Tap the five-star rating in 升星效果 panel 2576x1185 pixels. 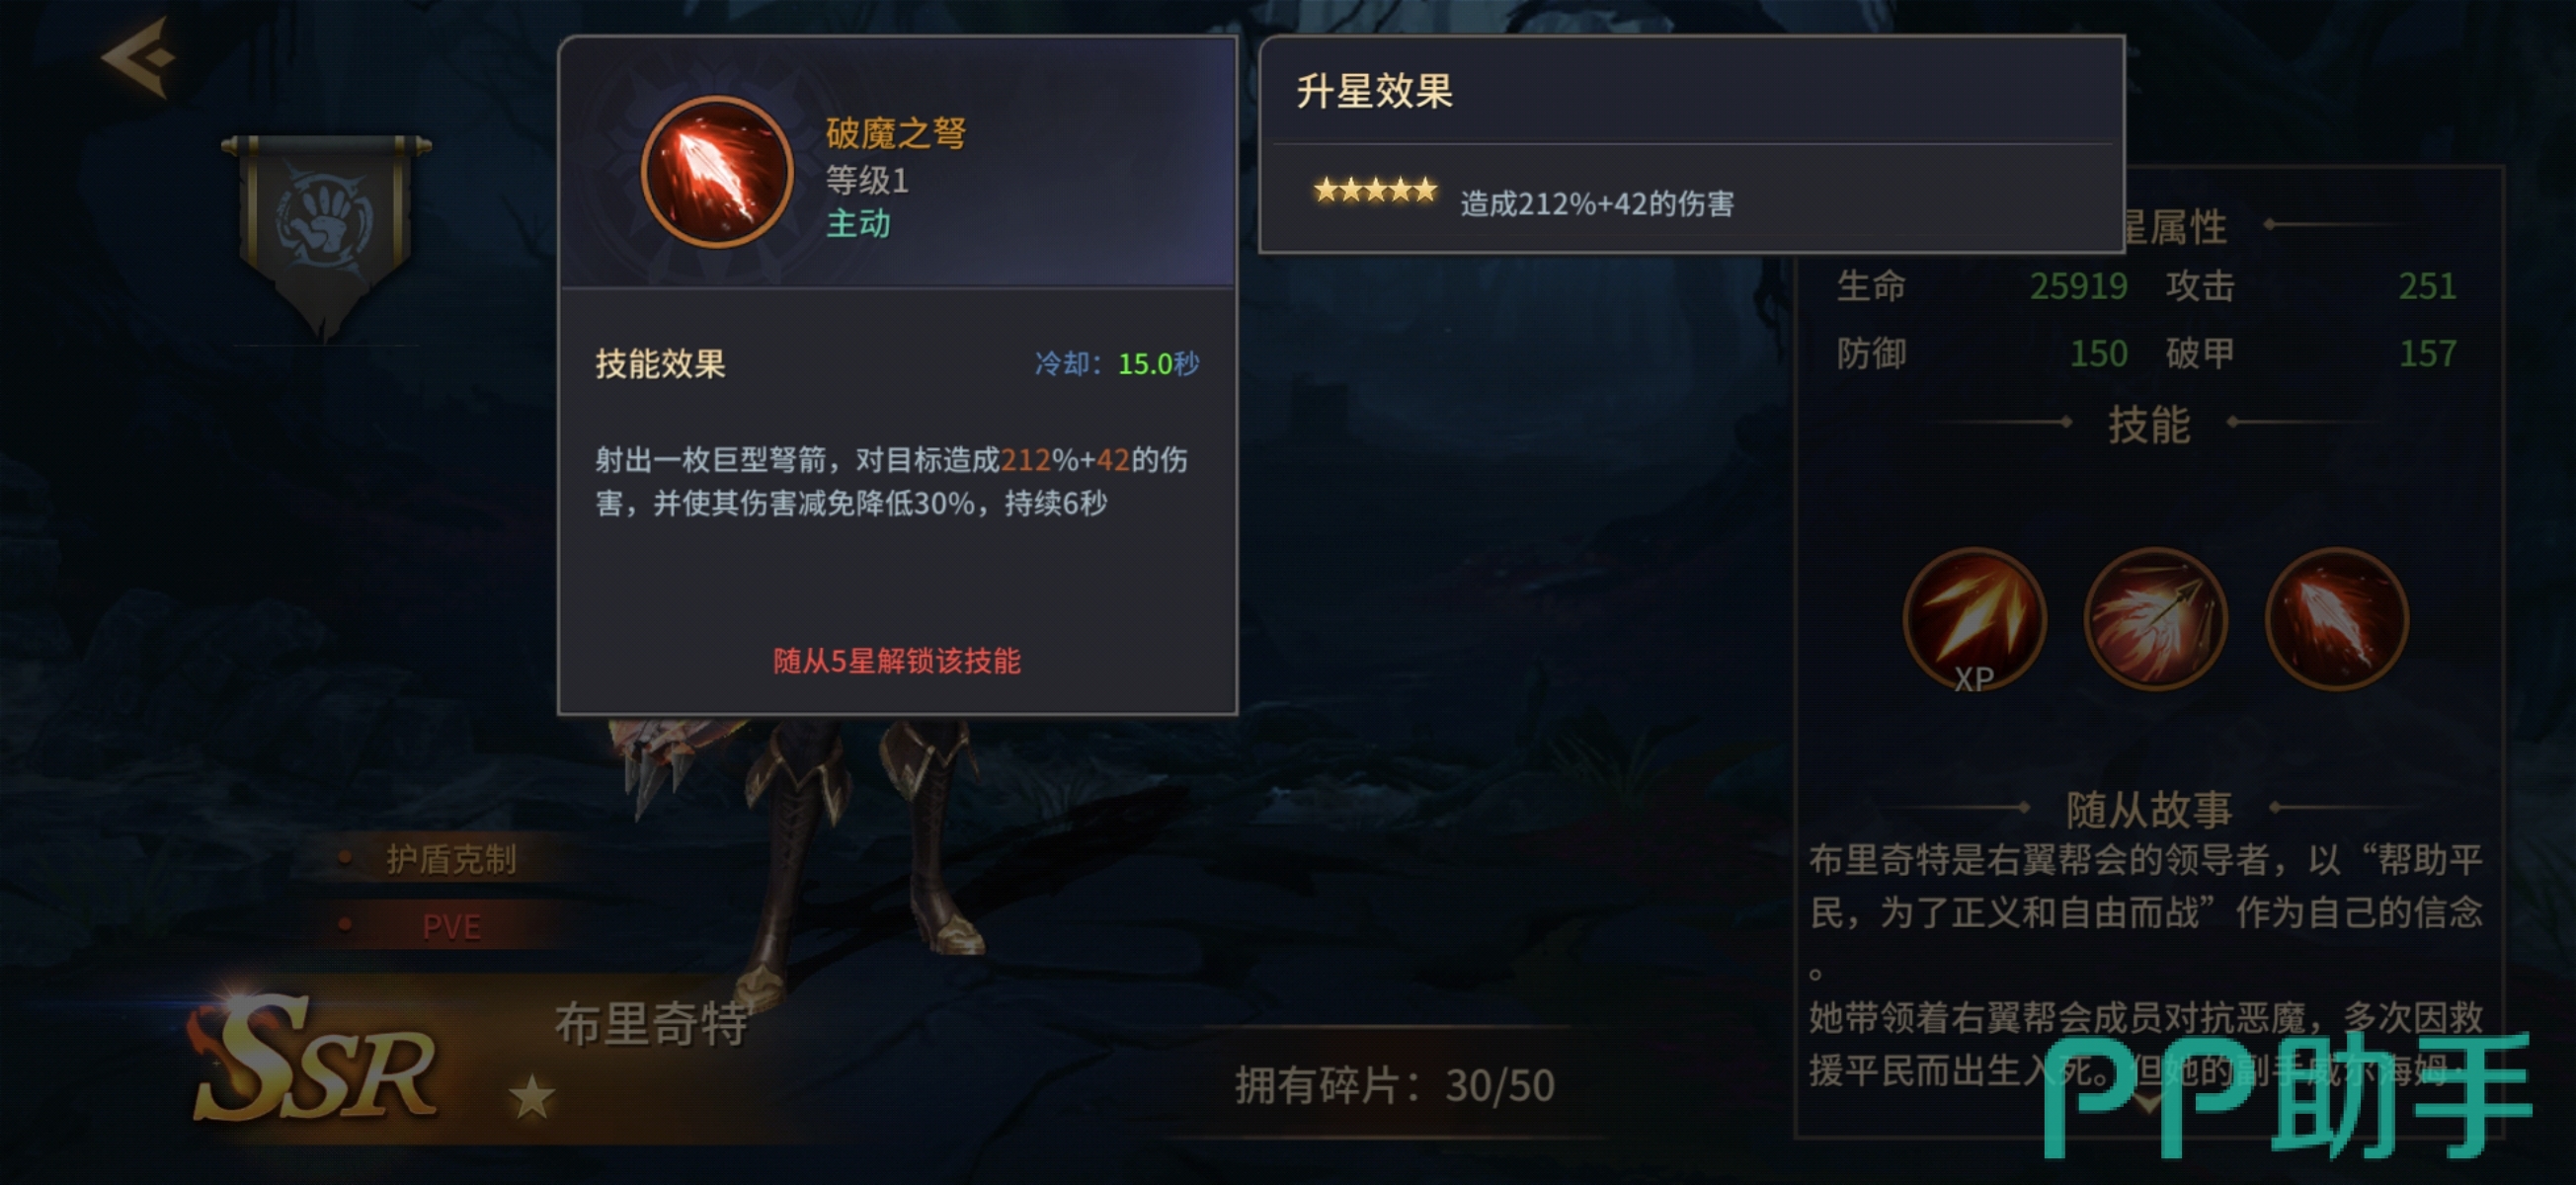(1375, 190)
